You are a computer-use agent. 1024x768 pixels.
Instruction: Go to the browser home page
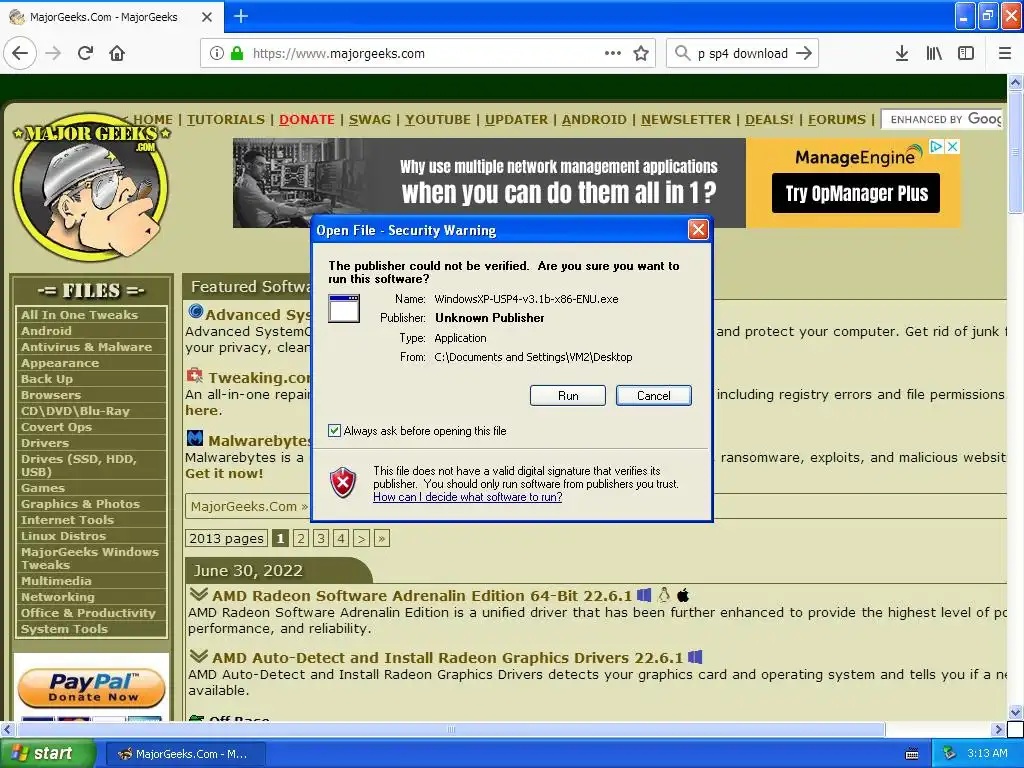point(117,54)
